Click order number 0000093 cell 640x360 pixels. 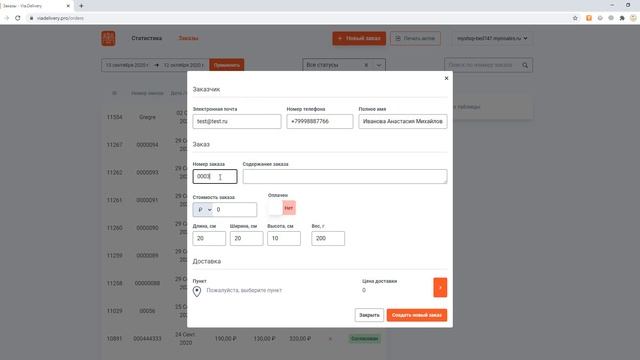147,172
